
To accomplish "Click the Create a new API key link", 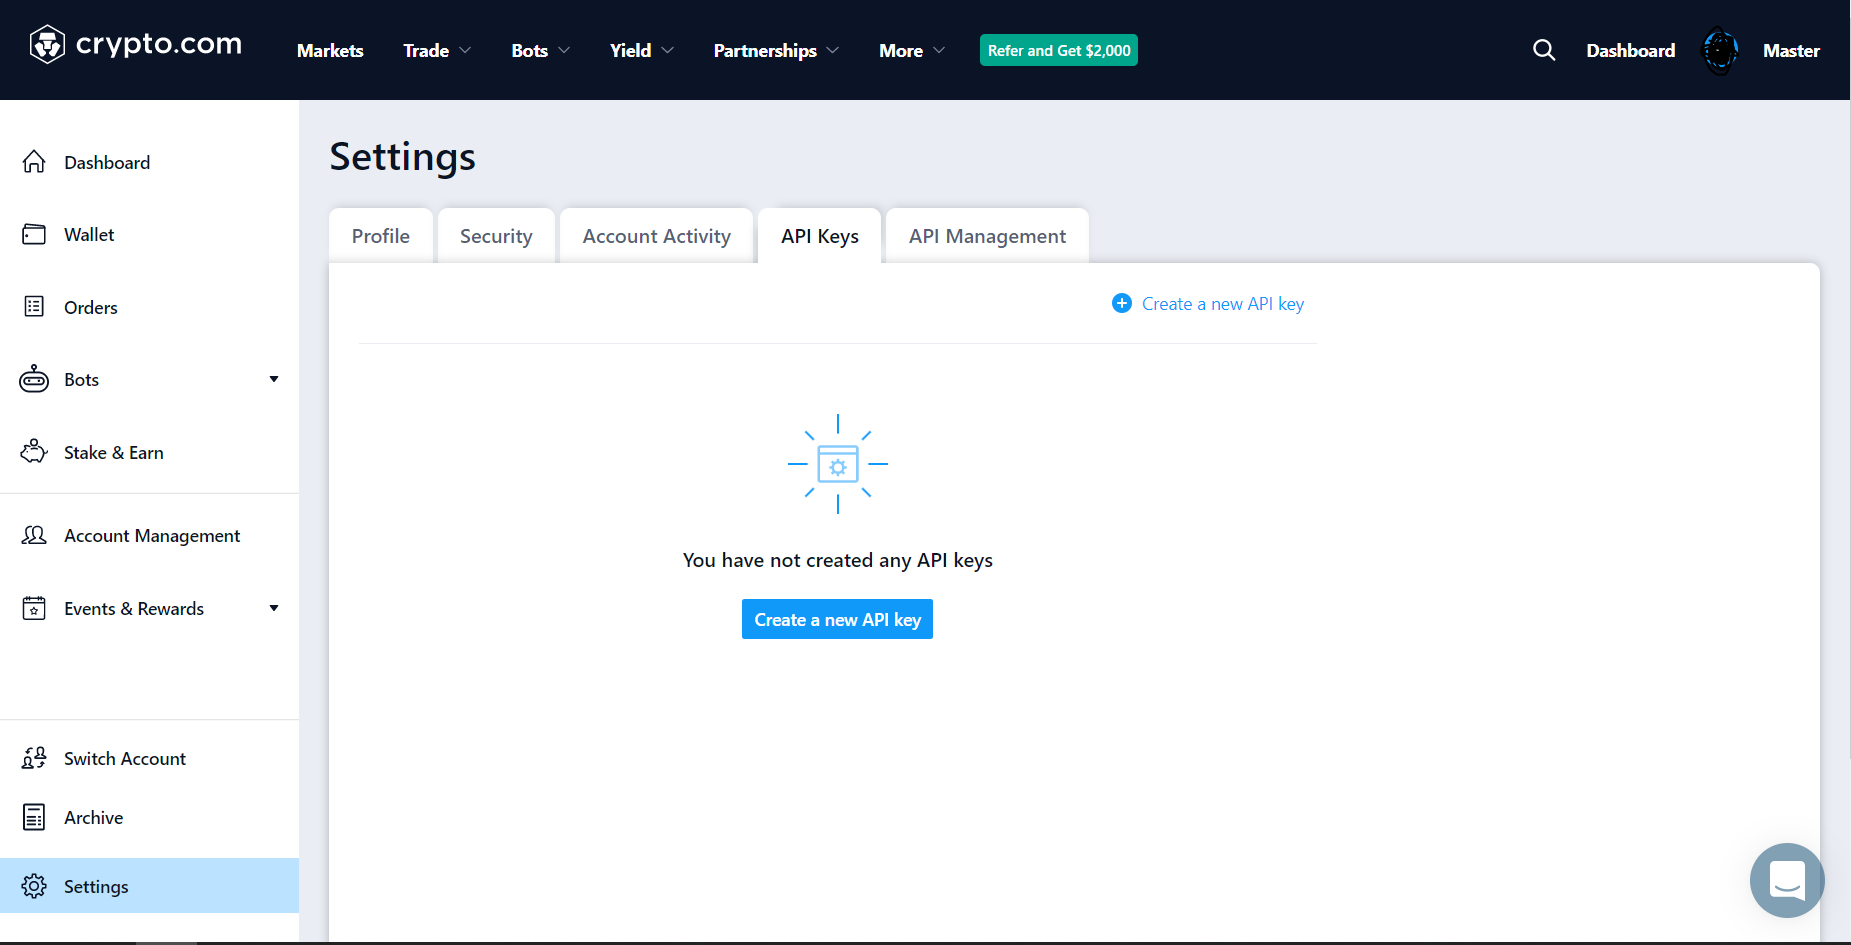I will coord(1223,303).
